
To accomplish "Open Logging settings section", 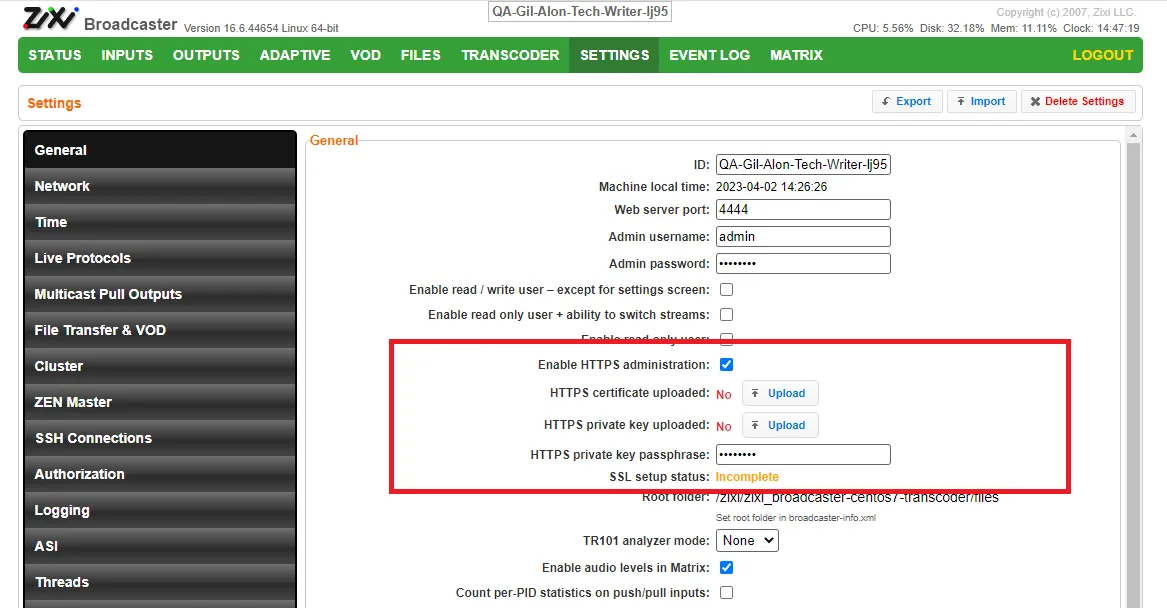I will (x=160, y=511).
